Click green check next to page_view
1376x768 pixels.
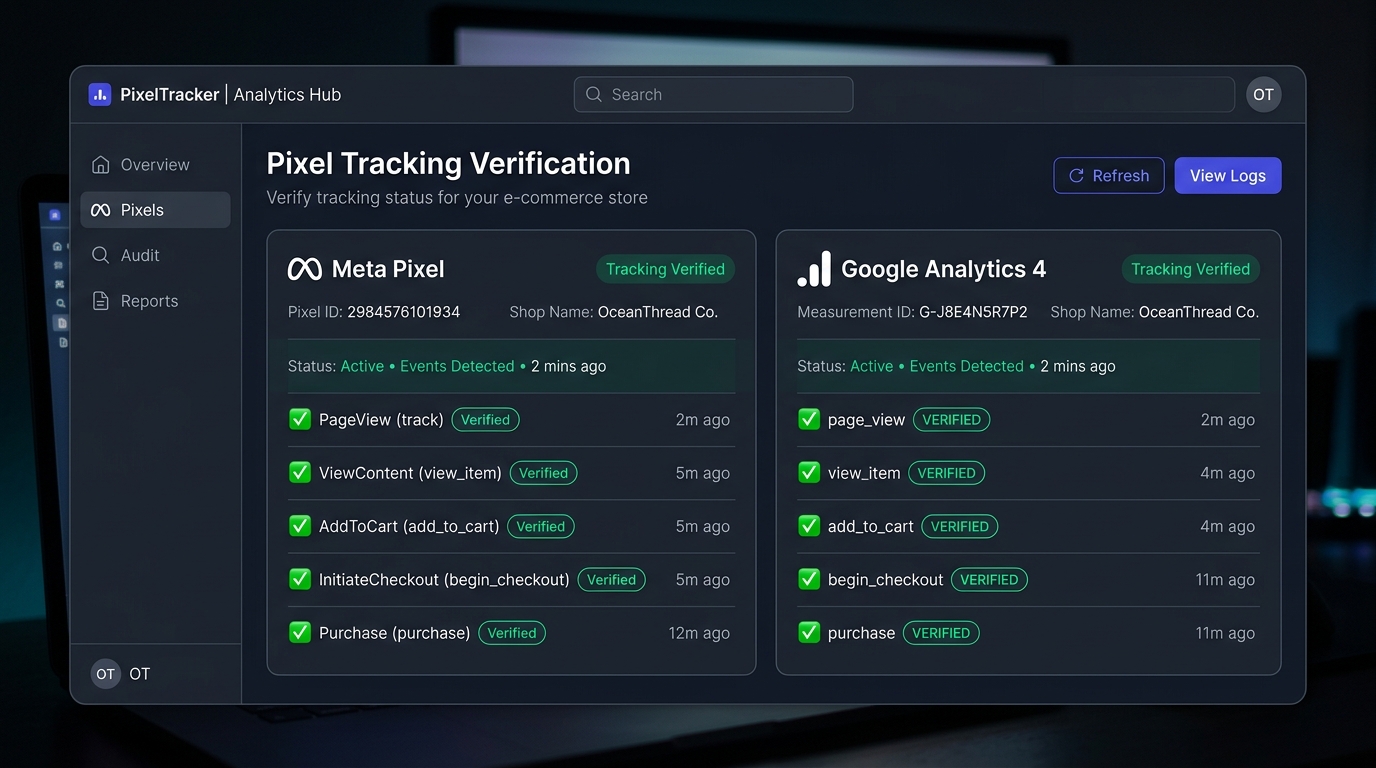809,419
